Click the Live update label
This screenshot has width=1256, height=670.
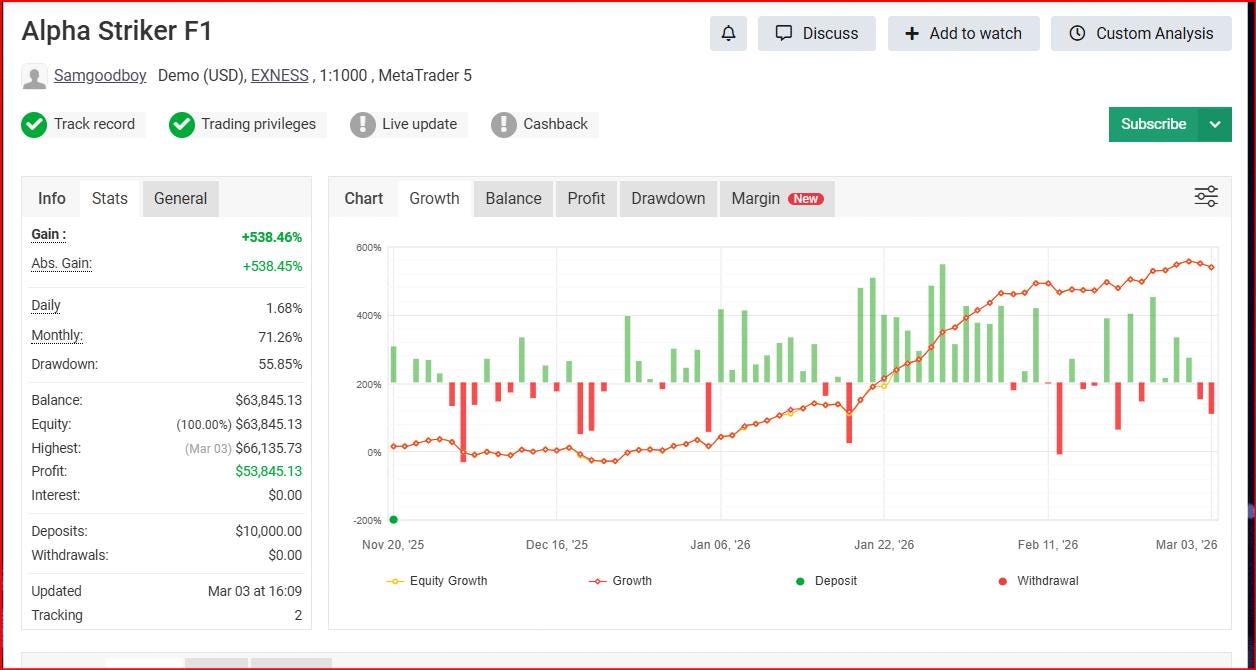click(x=419, y=124)
